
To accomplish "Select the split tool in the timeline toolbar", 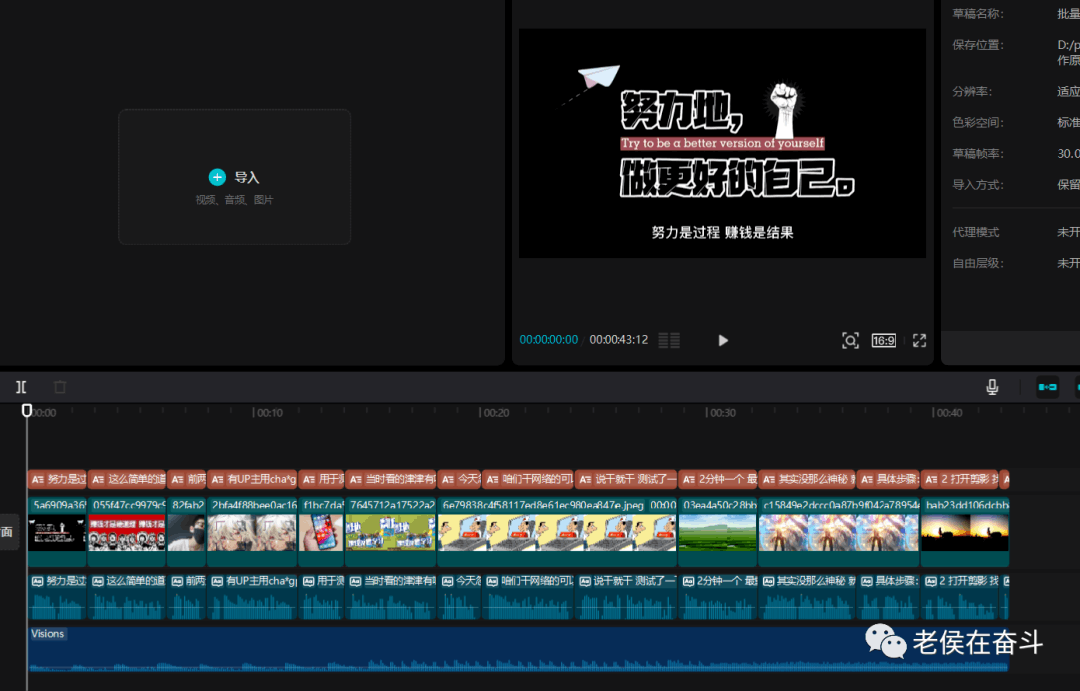I will click(x=21, y=387).
